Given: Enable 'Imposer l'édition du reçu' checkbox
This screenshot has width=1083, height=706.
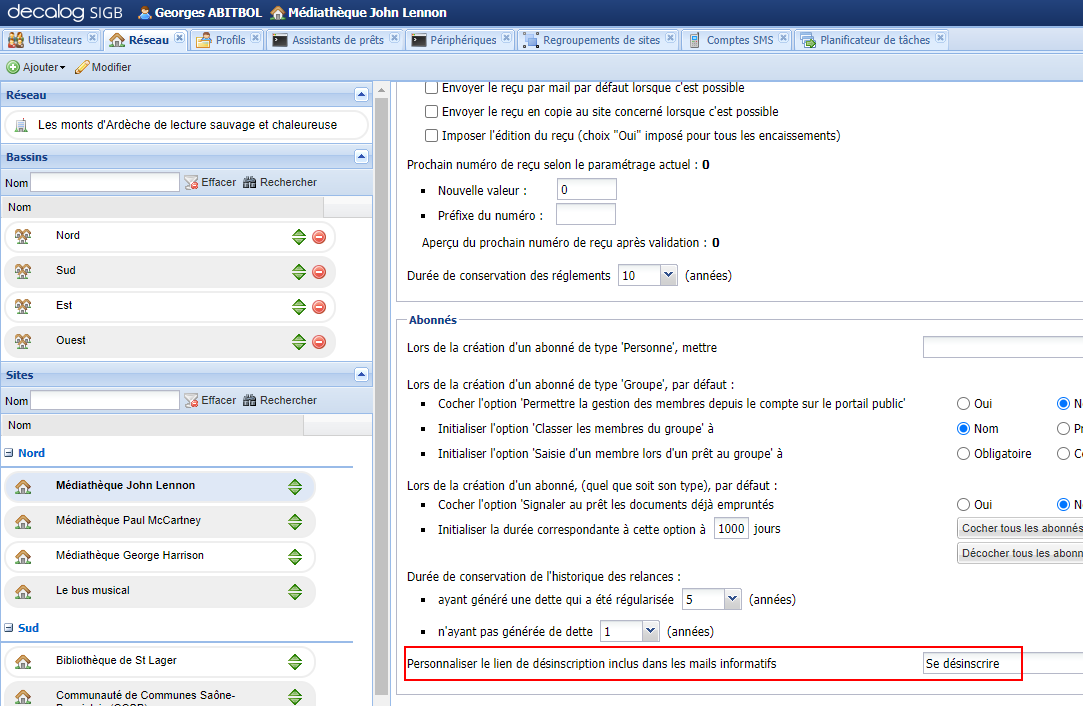Looking at the screenshot, I should point(432,136).
